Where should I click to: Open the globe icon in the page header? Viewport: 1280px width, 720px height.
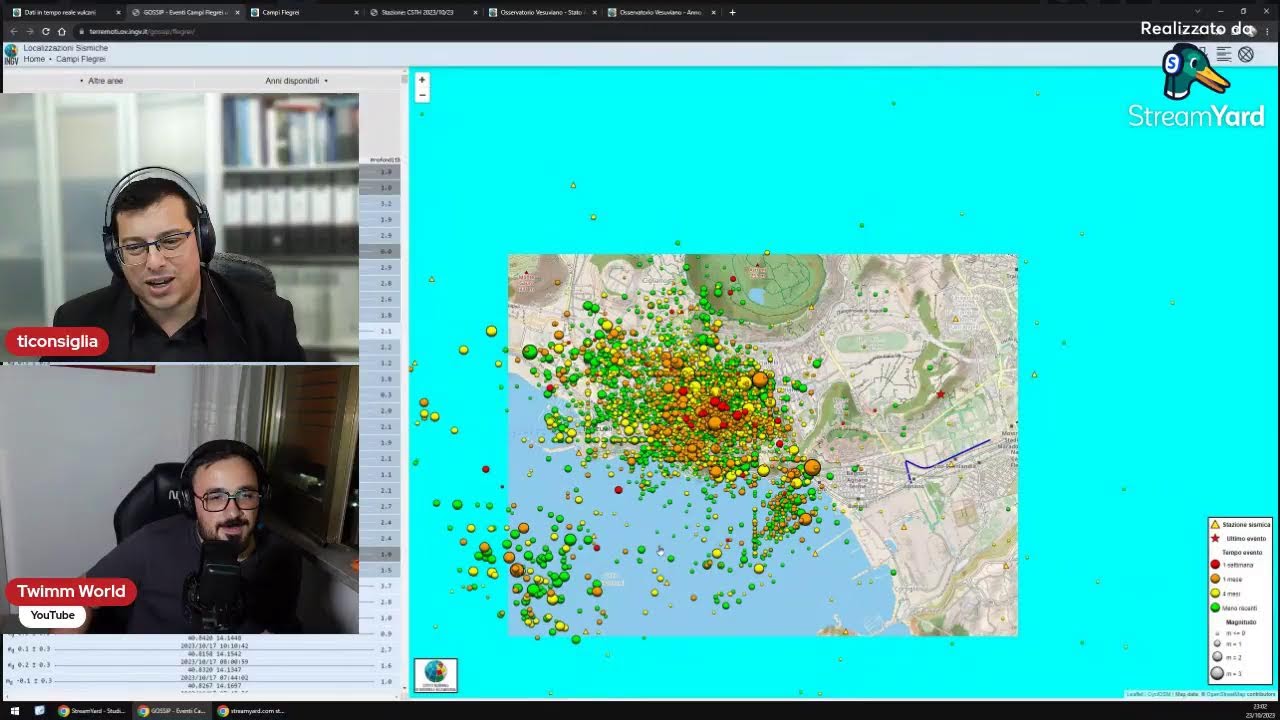[1246, 54]
